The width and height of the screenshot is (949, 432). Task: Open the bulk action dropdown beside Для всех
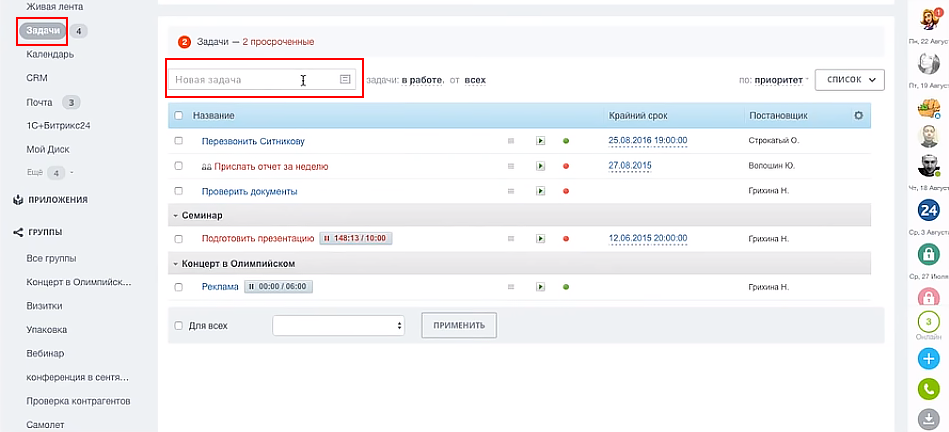pyautogui.click(x=338, y=325)
